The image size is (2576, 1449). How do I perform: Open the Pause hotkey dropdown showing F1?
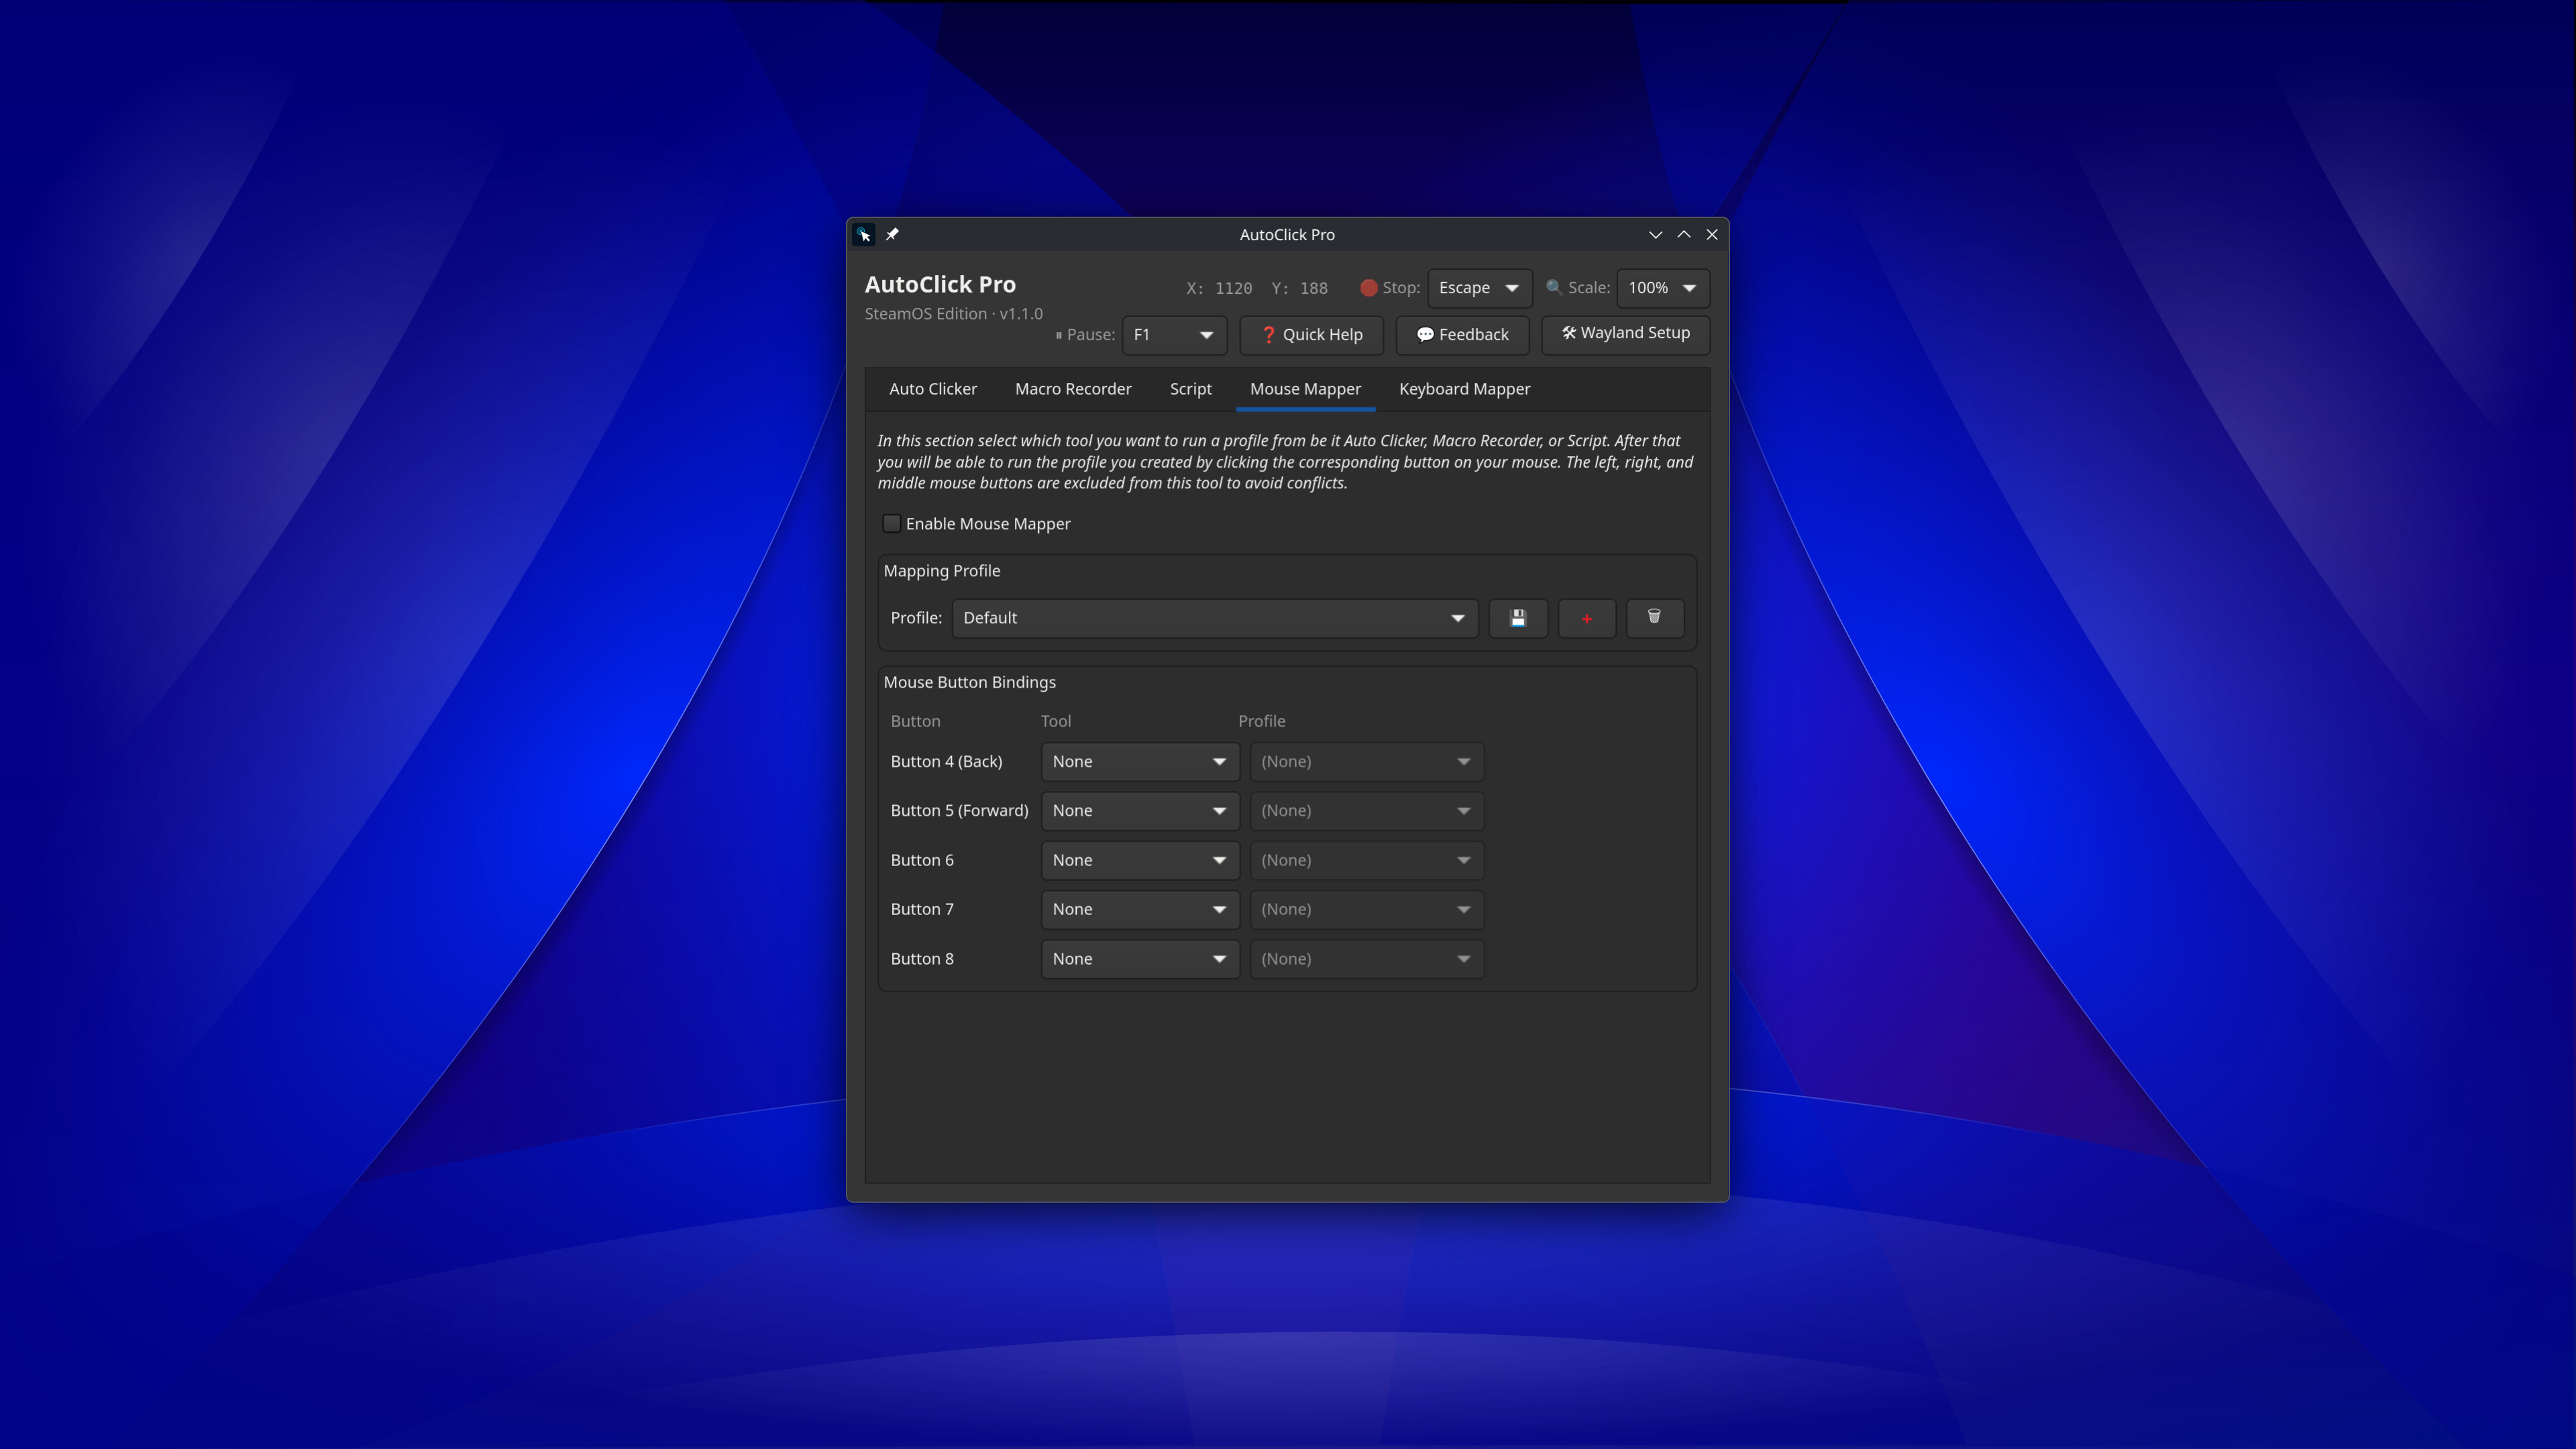coord(1174,335)
